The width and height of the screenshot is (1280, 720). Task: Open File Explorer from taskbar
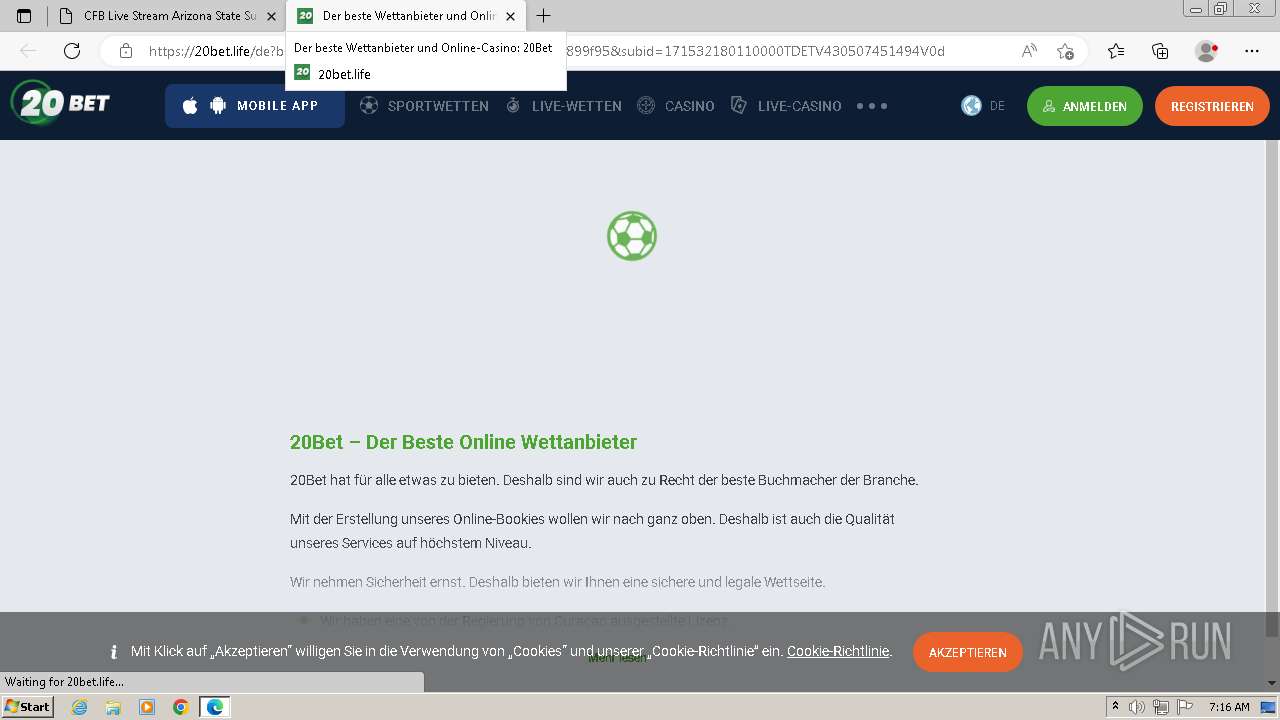[113, 707]
